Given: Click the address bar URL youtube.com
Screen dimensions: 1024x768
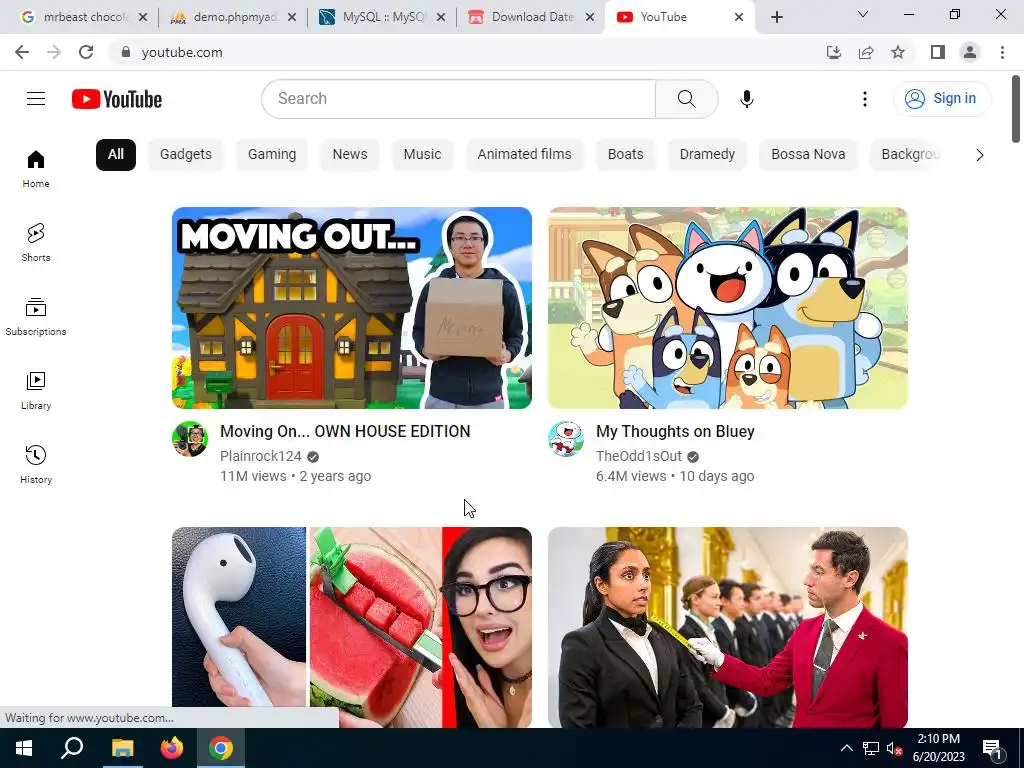Looking at the screenshot, I should click(182, 52).
